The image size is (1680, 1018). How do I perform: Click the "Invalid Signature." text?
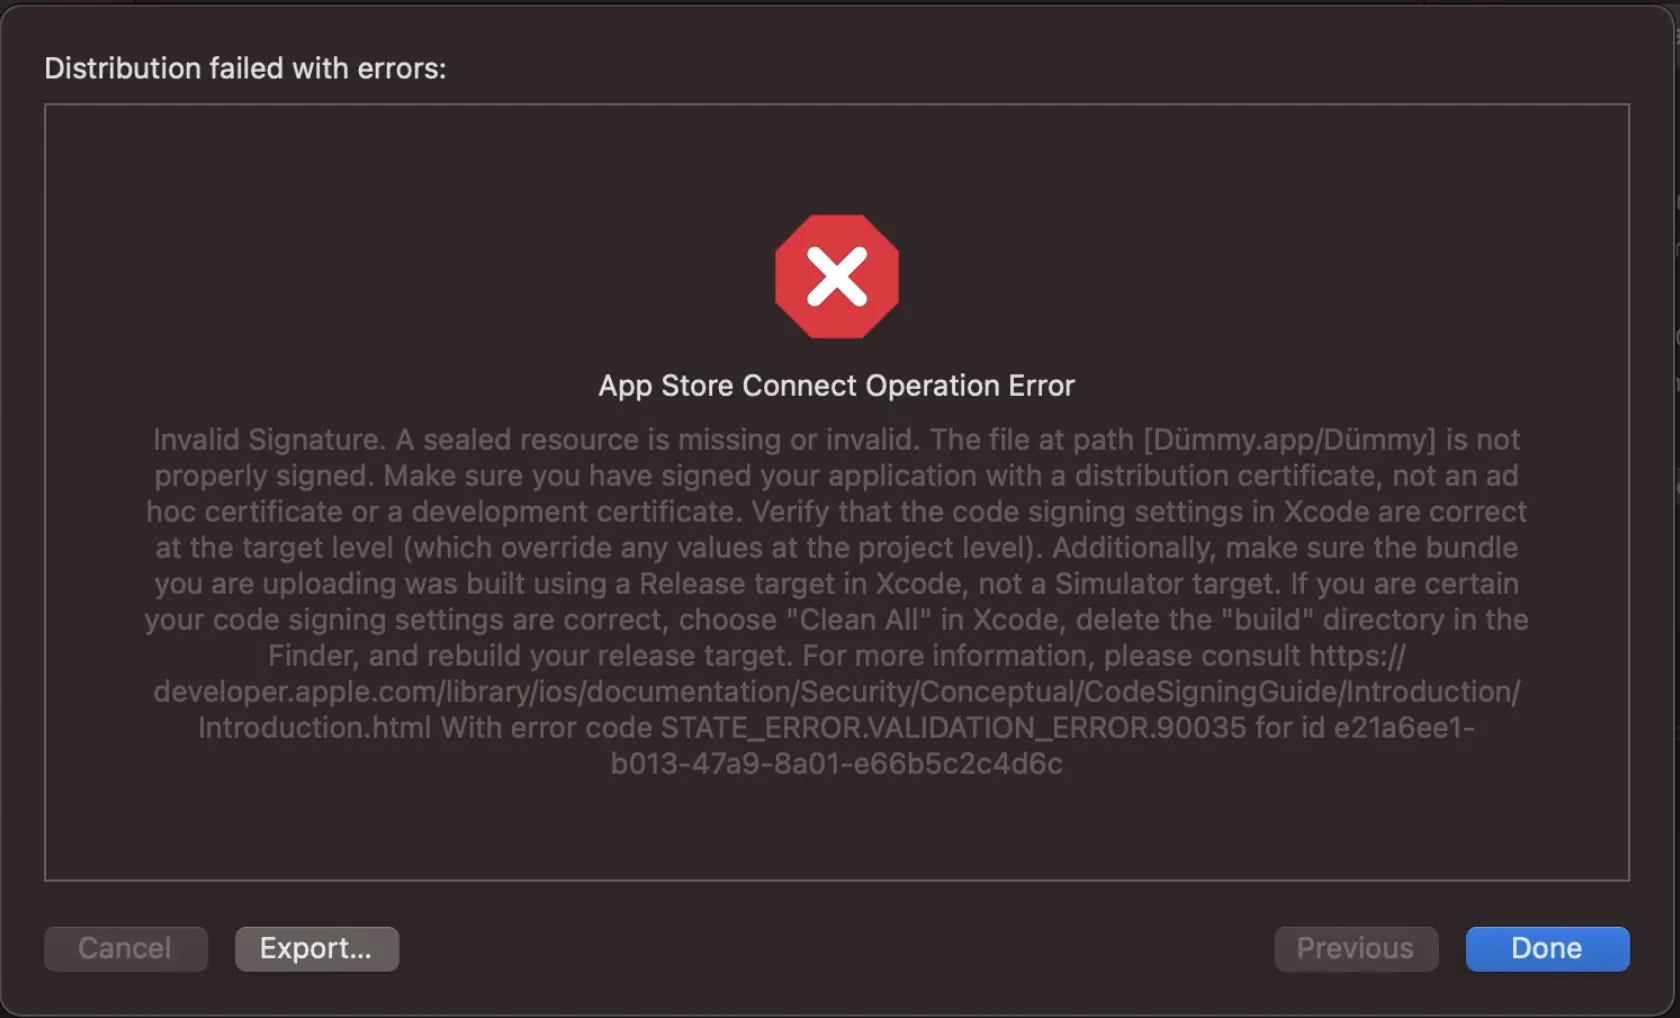268,440
